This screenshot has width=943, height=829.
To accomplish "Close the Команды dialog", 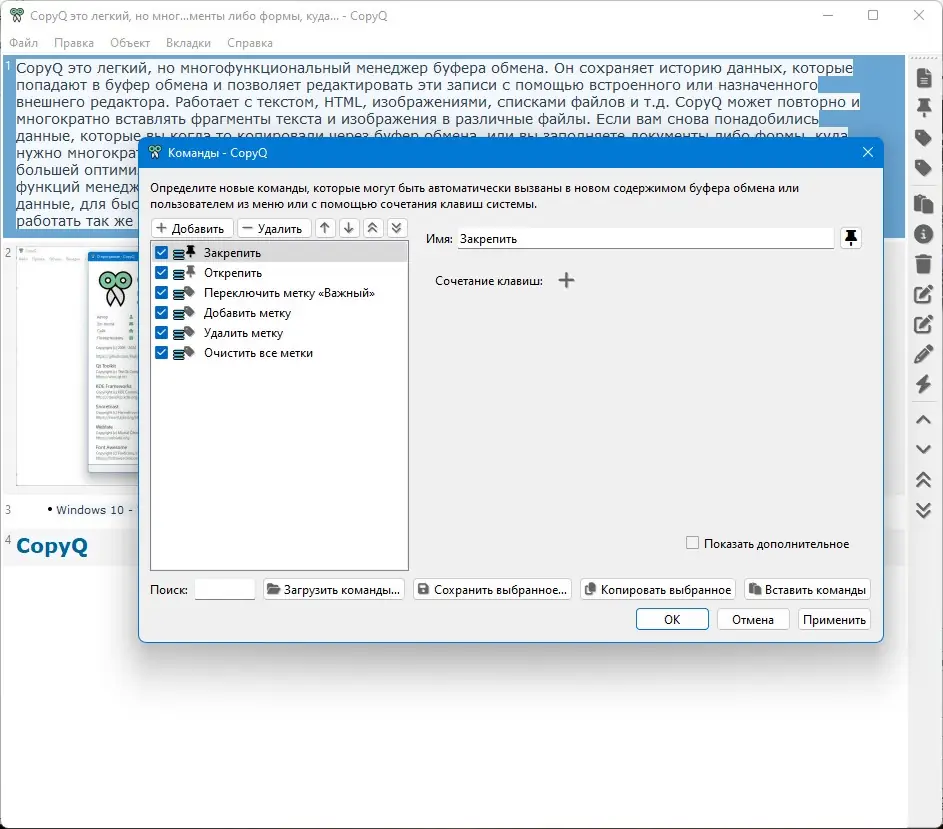I will [868, 152].
